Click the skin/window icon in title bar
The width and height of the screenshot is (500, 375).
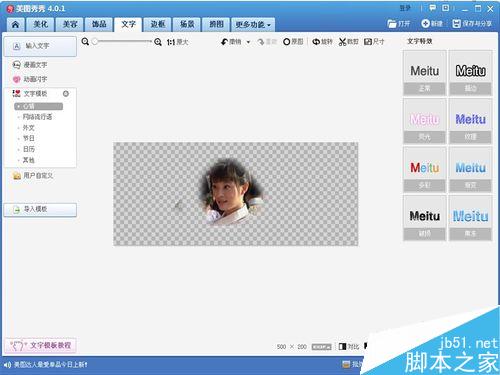pyautogui.click(x=446, y=8)
